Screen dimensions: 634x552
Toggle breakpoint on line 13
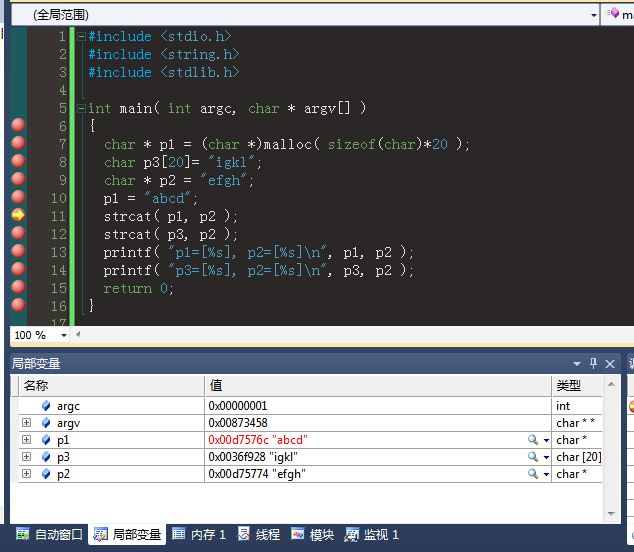pos(18,251)
